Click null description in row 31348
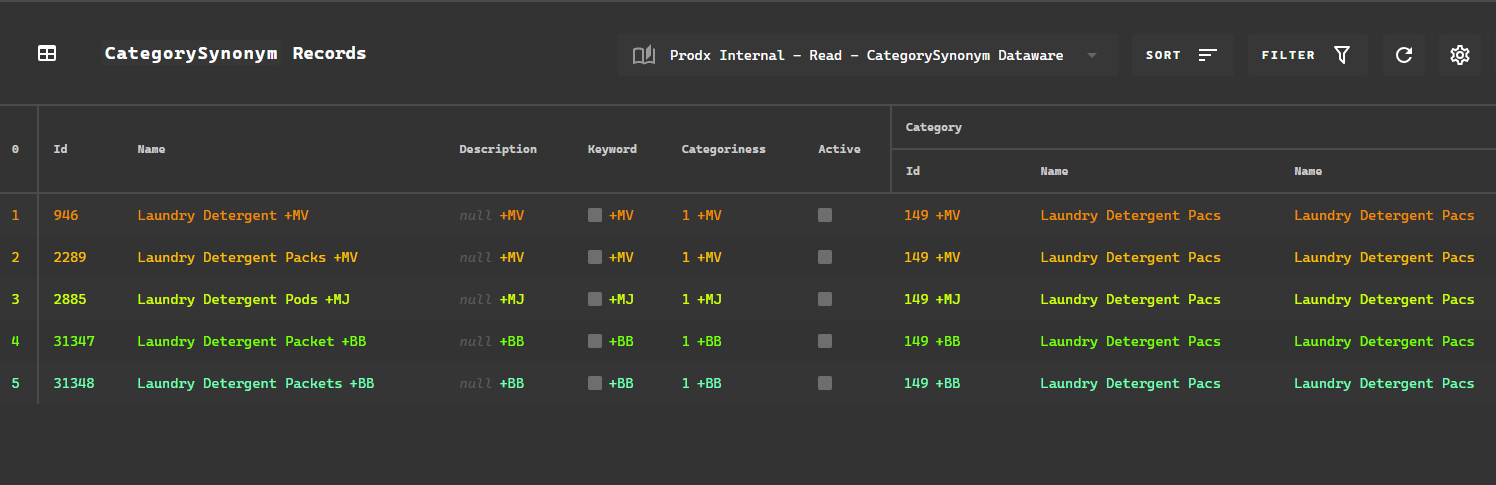1496x485 pixels. point(475,383)
